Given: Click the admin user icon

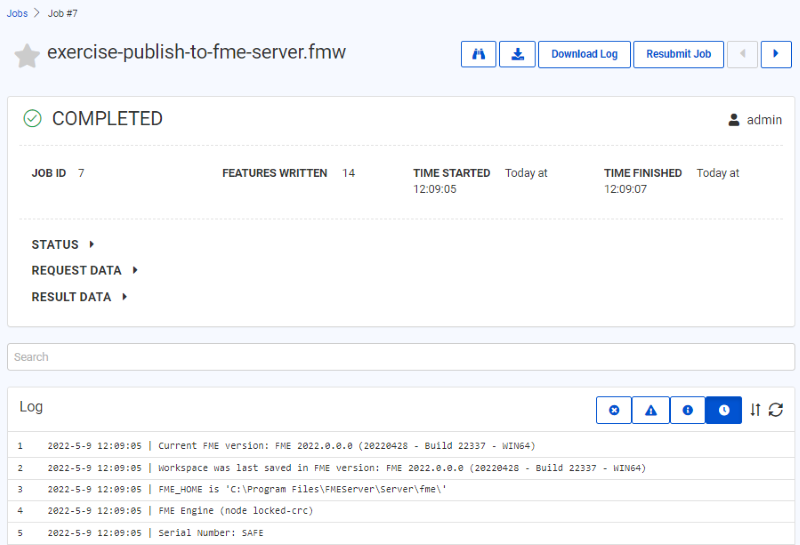Looking at the screenshot, I should (734, 120).
